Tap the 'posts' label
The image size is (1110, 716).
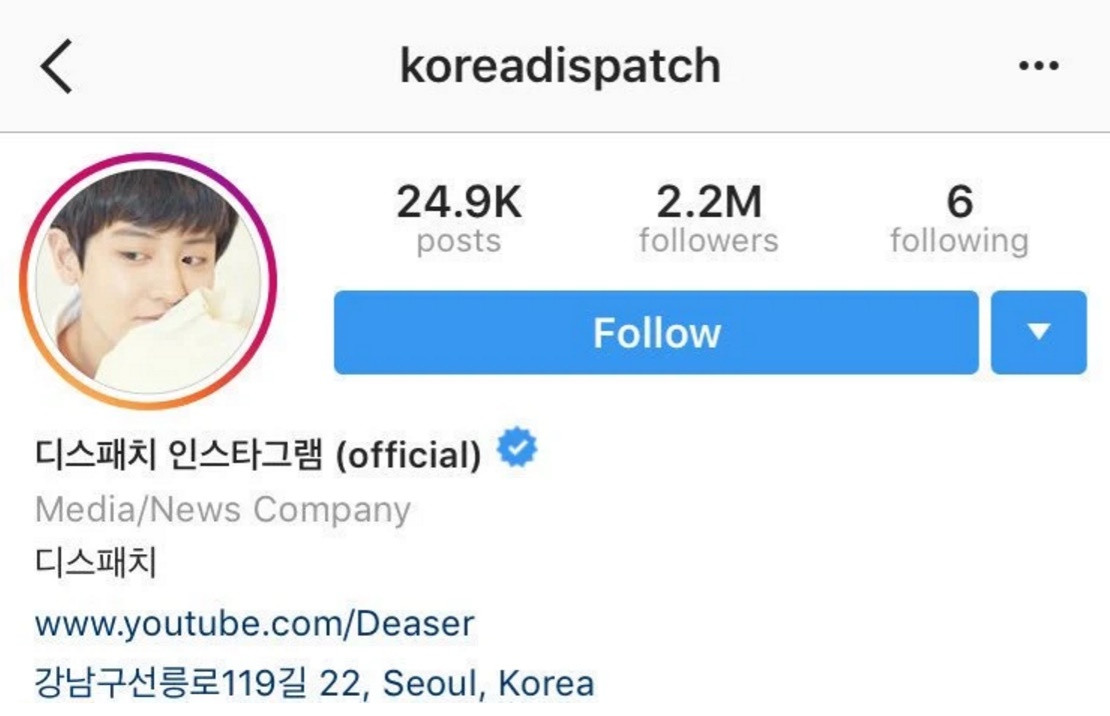[x=459, y=242]
